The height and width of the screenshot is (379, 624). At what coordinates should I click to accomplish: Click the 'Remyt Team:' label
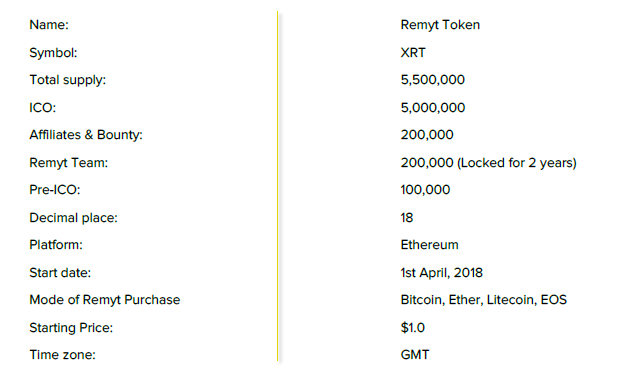69,163
